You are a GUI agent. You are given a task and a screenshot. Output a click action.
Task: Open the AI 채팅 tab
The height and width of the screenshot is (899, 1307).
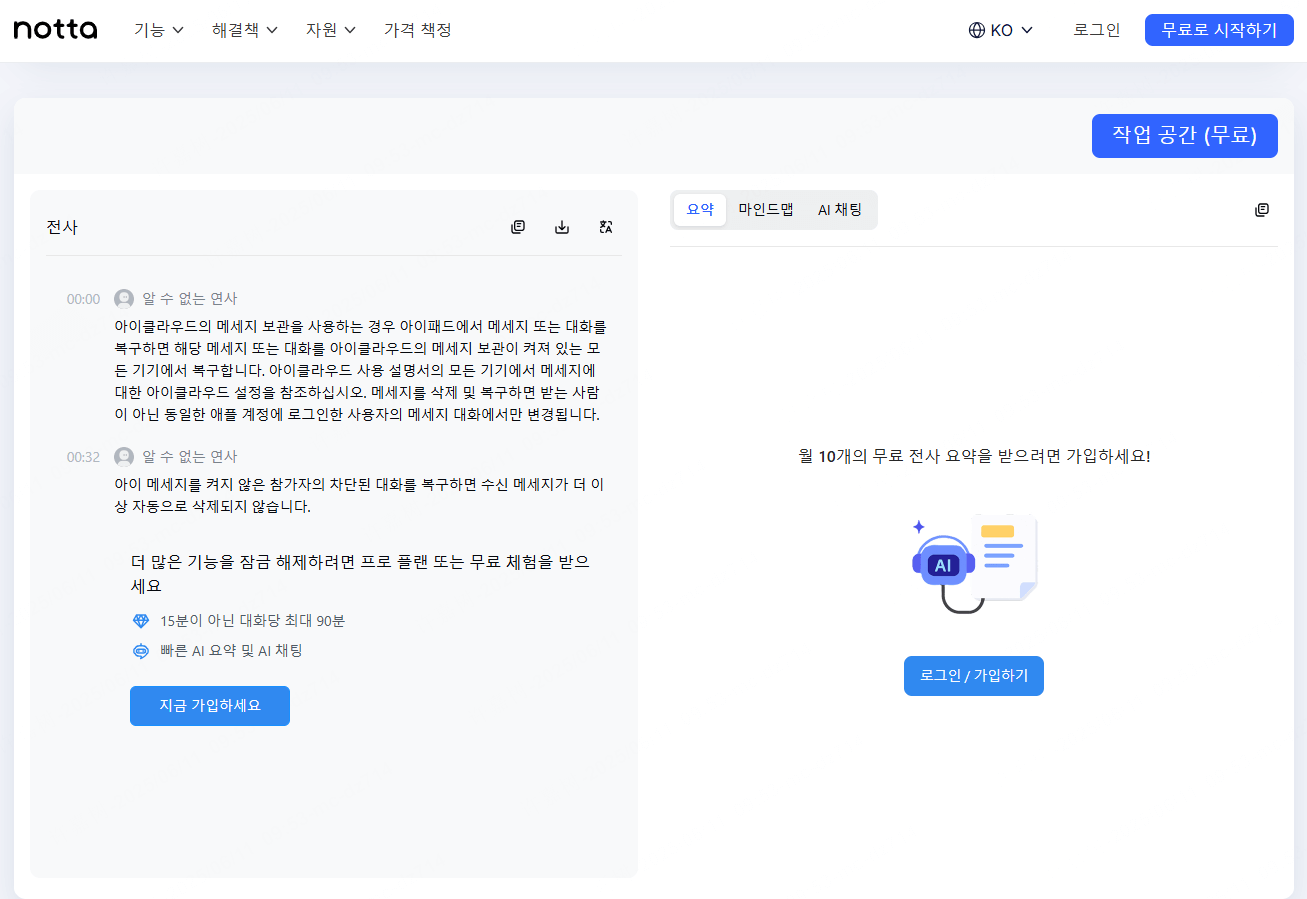pyautogui.click(x=840, y=210)
